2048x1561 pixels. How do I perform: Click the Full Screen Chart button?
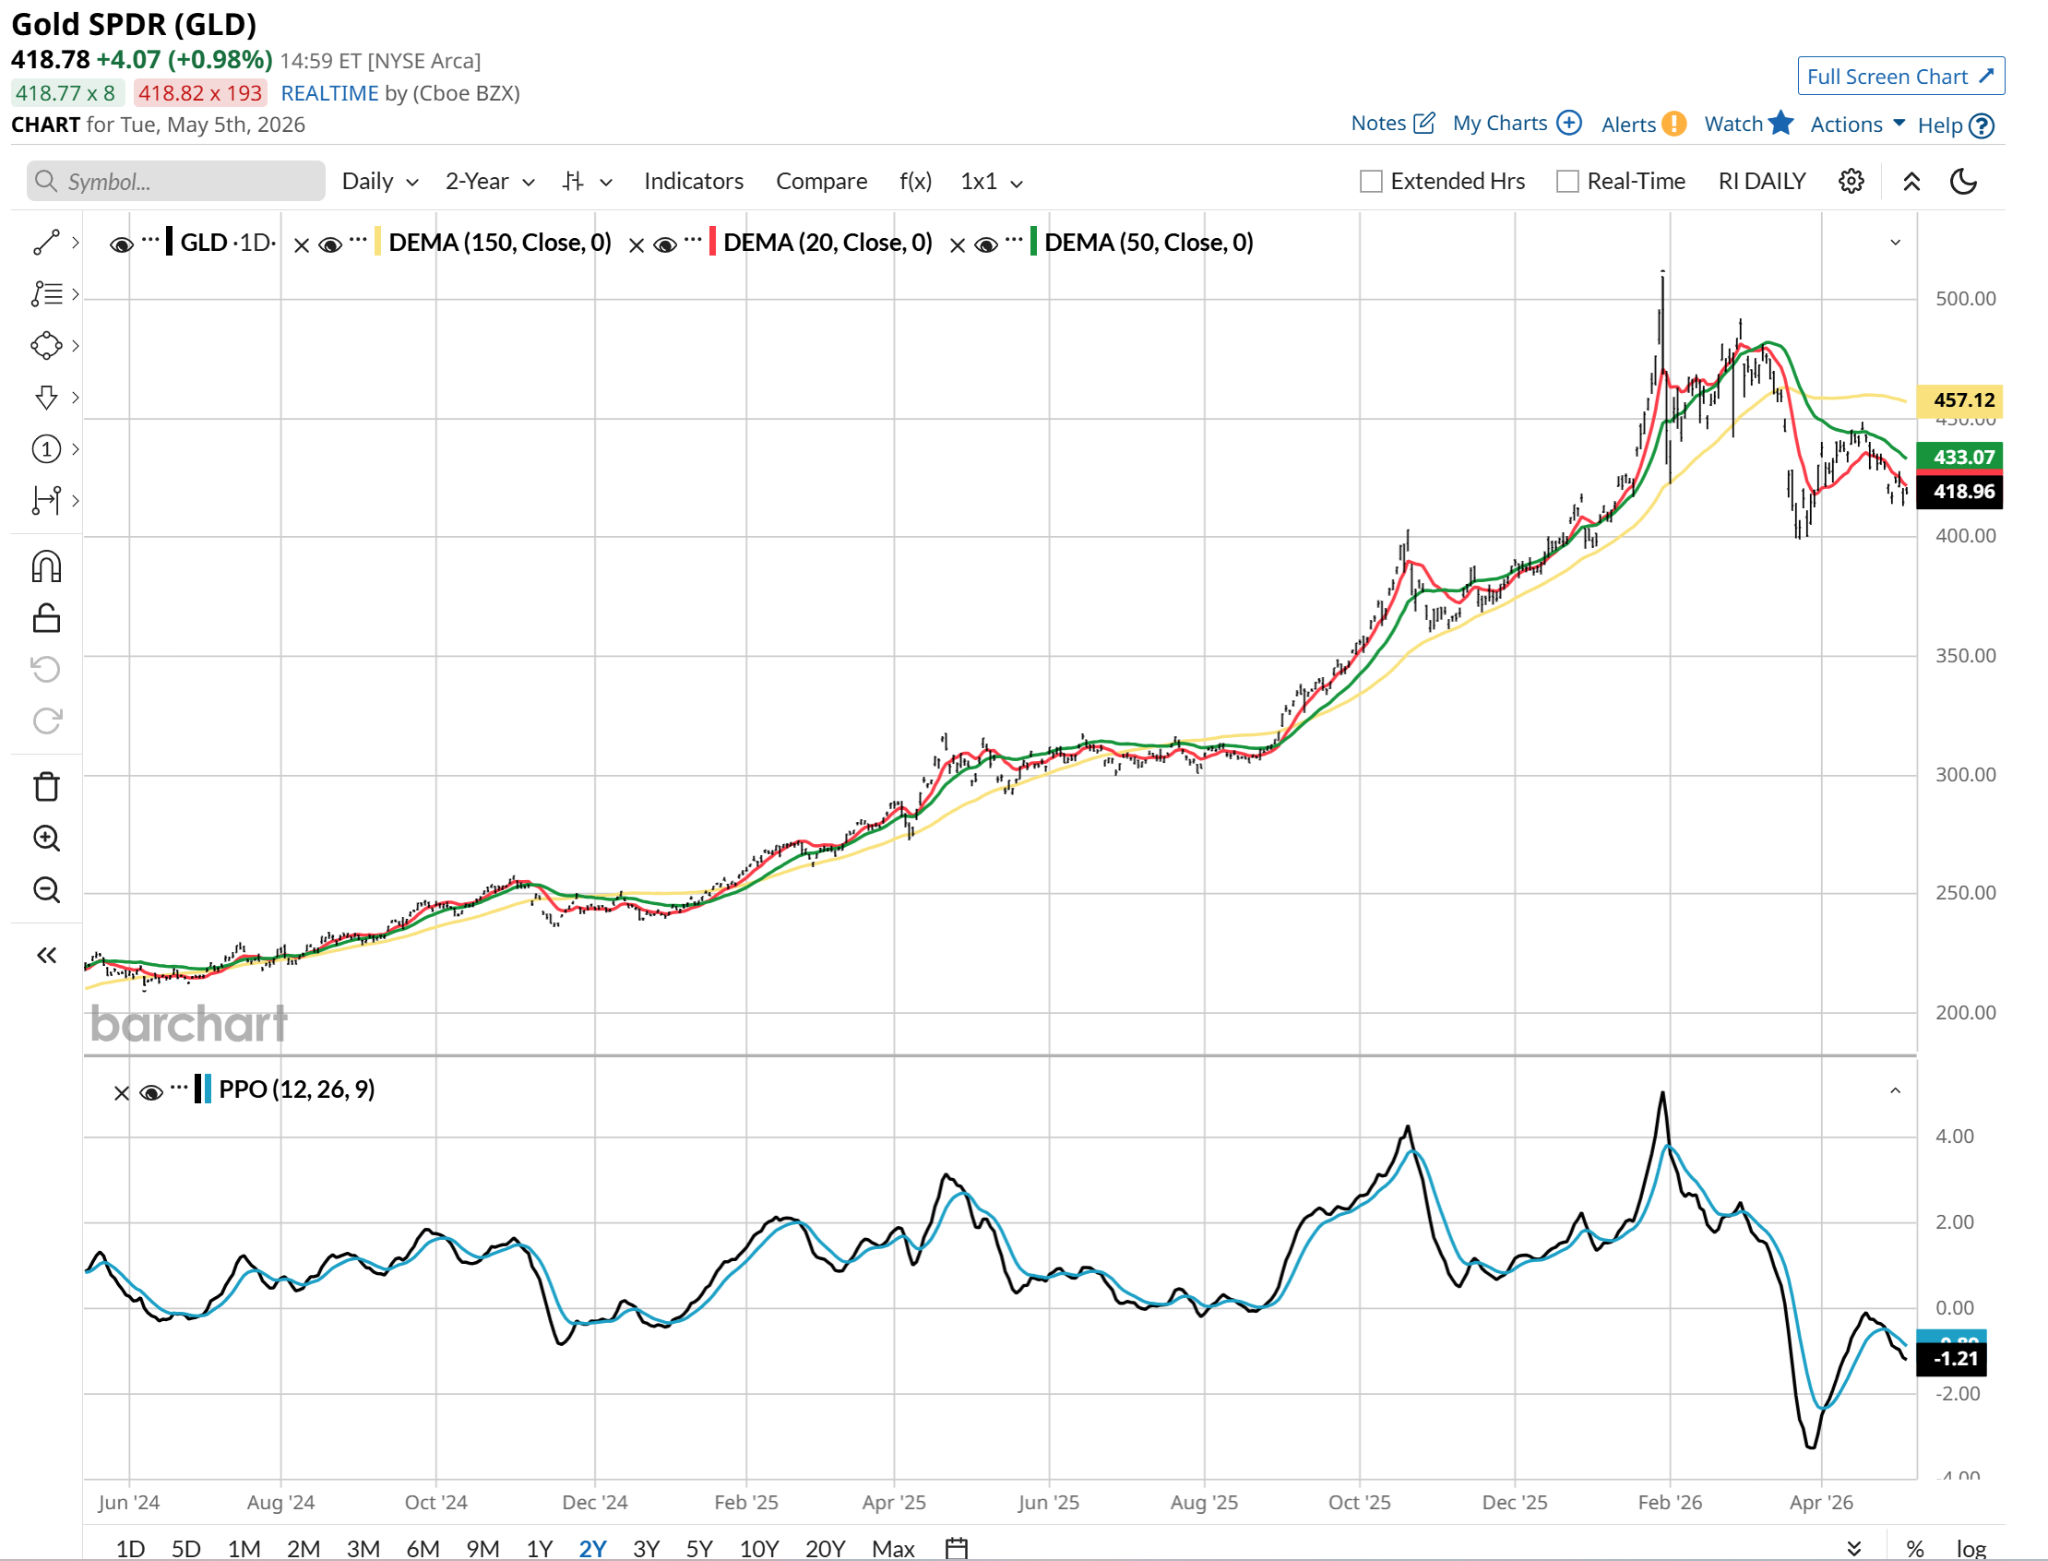[x=1900, y=76]
